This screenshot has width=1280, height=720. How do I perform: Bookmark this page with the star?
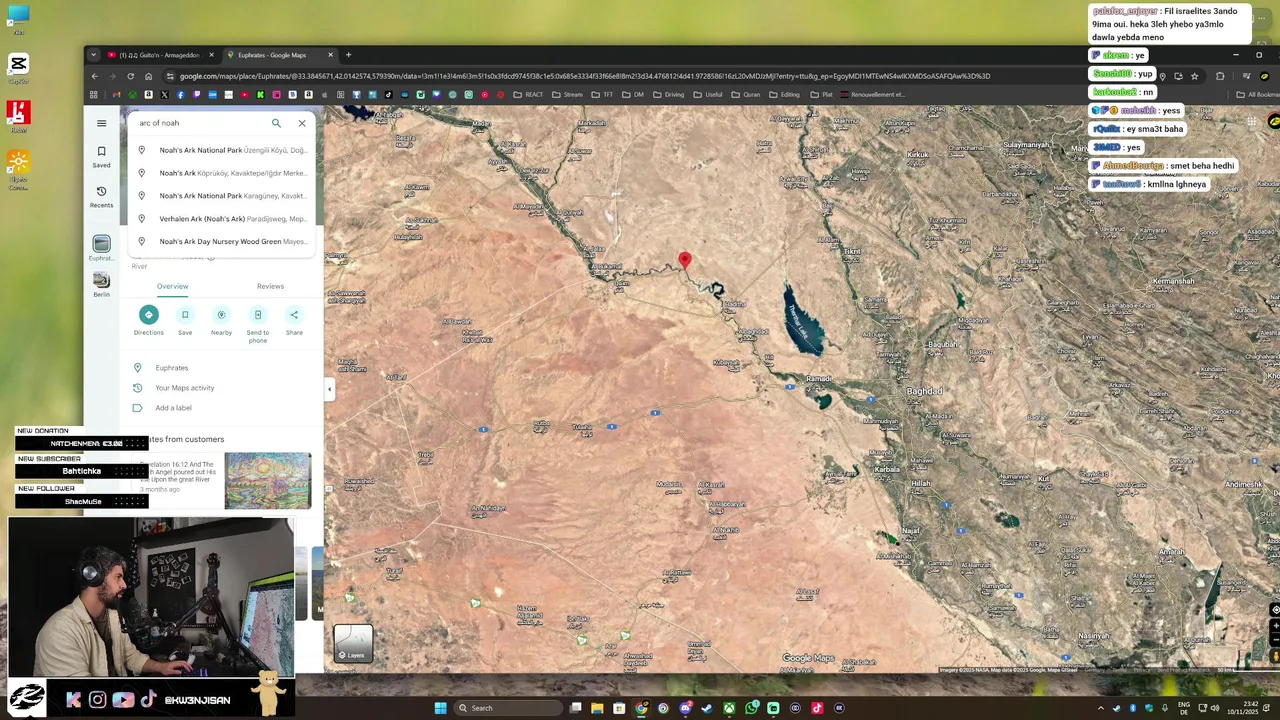[x=1194, y=76]
